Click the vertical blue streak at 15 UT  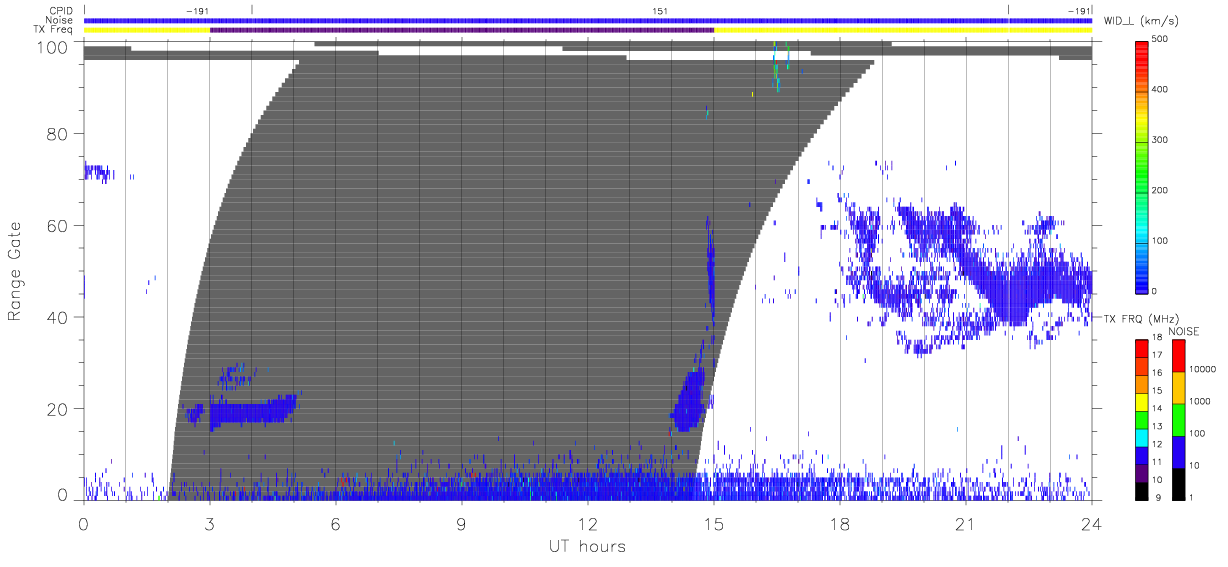[x=711, y=265]
